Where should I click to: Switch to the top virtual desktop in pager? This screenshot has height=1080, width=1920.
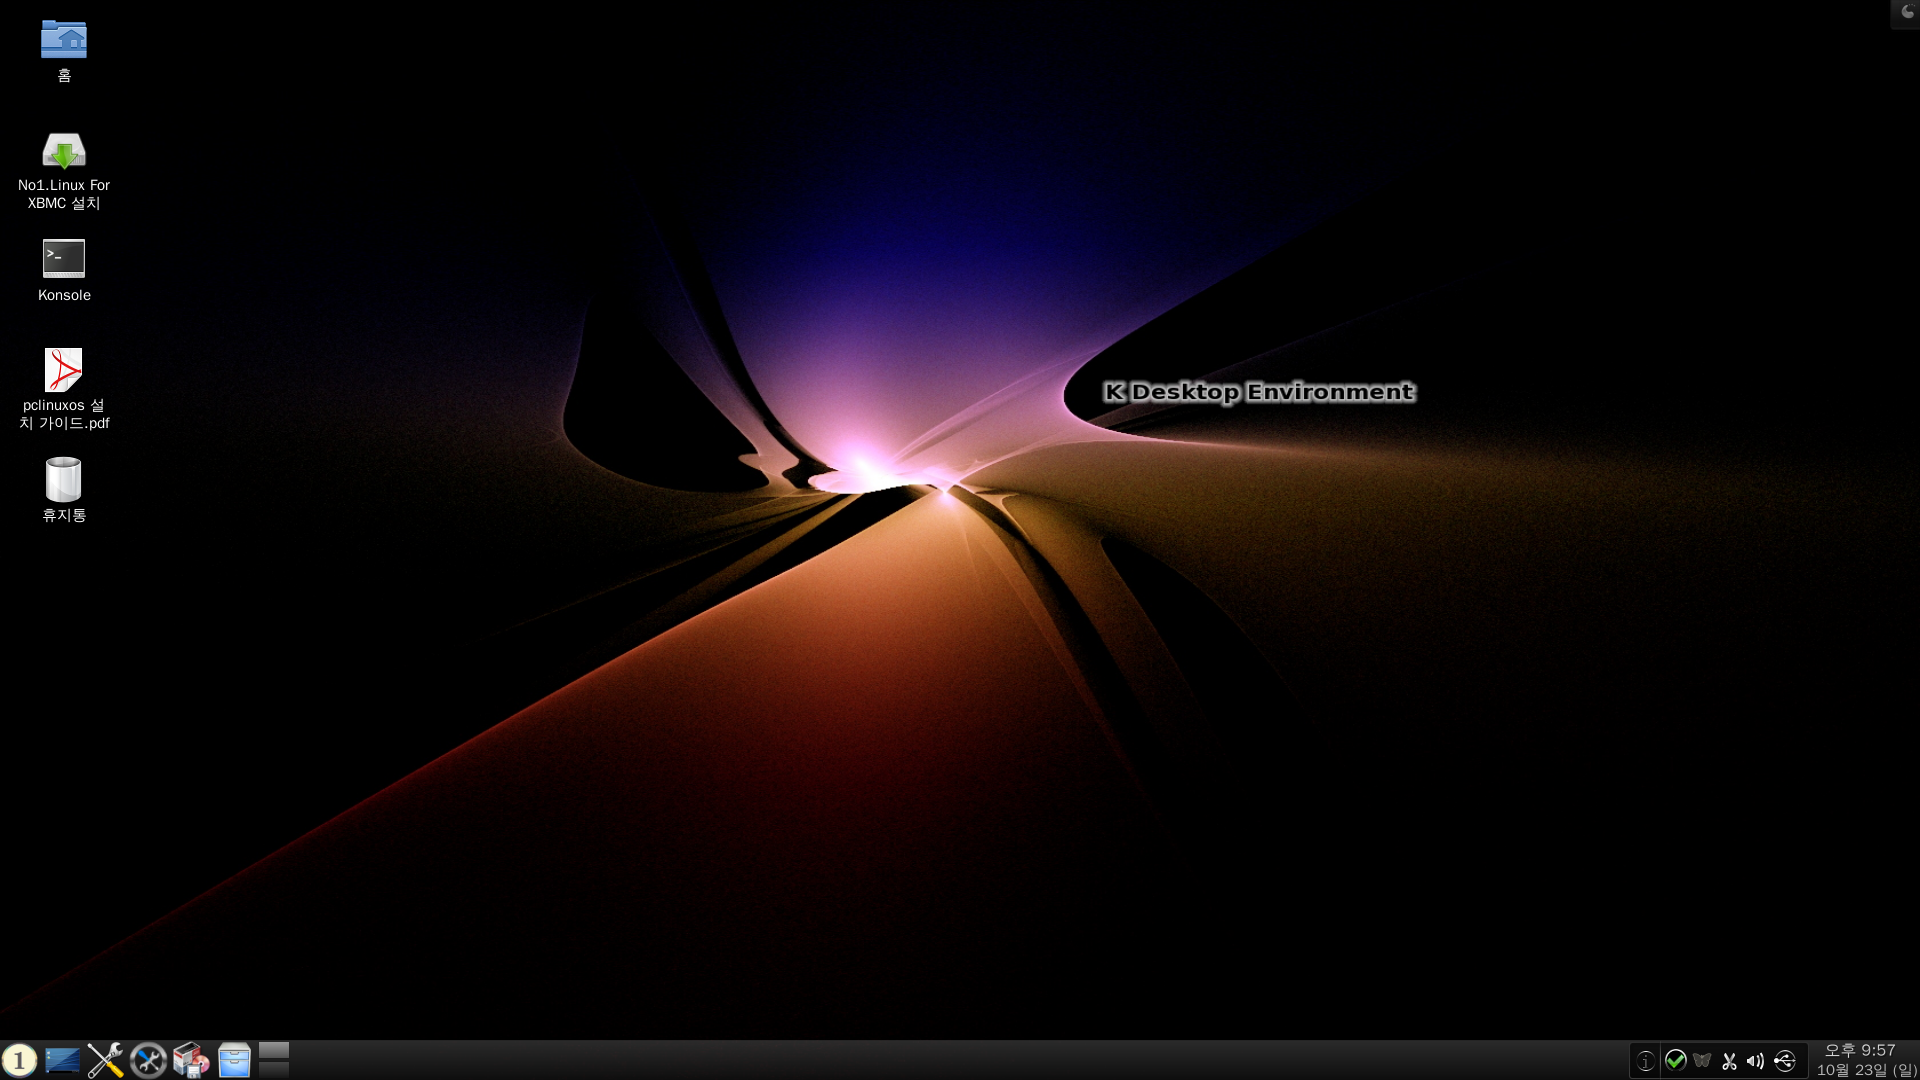click(x=274, y=1050)
